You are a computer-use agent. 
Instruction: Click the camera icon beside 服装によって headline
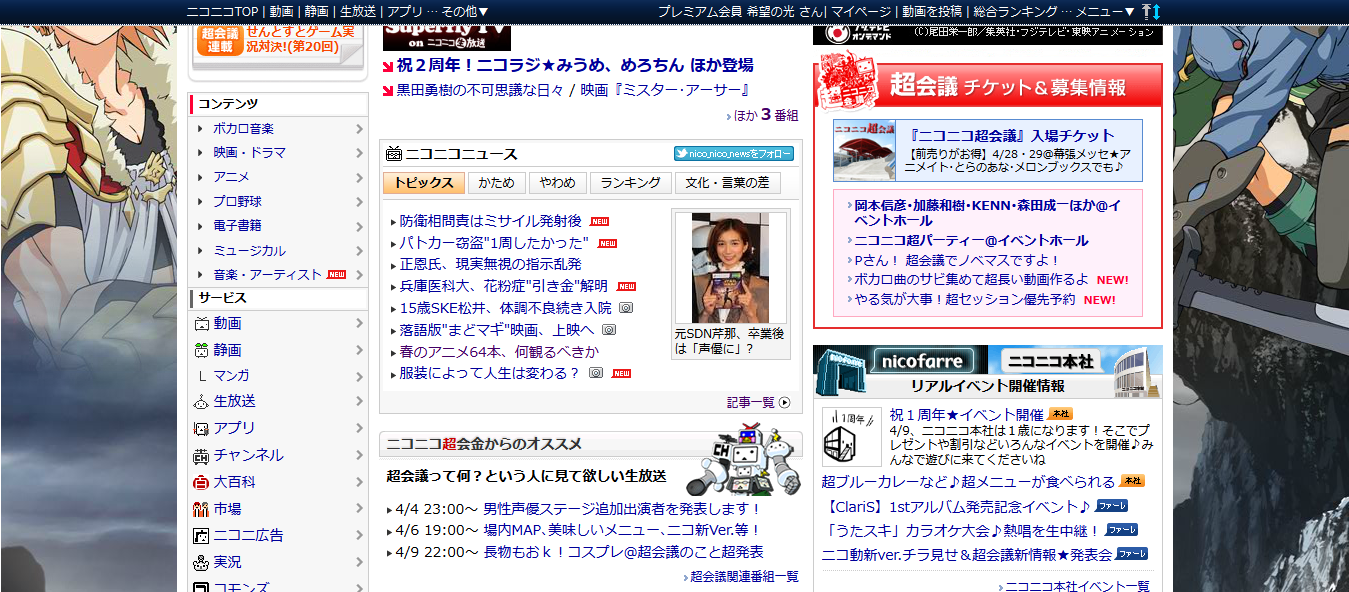click(596, 373)
